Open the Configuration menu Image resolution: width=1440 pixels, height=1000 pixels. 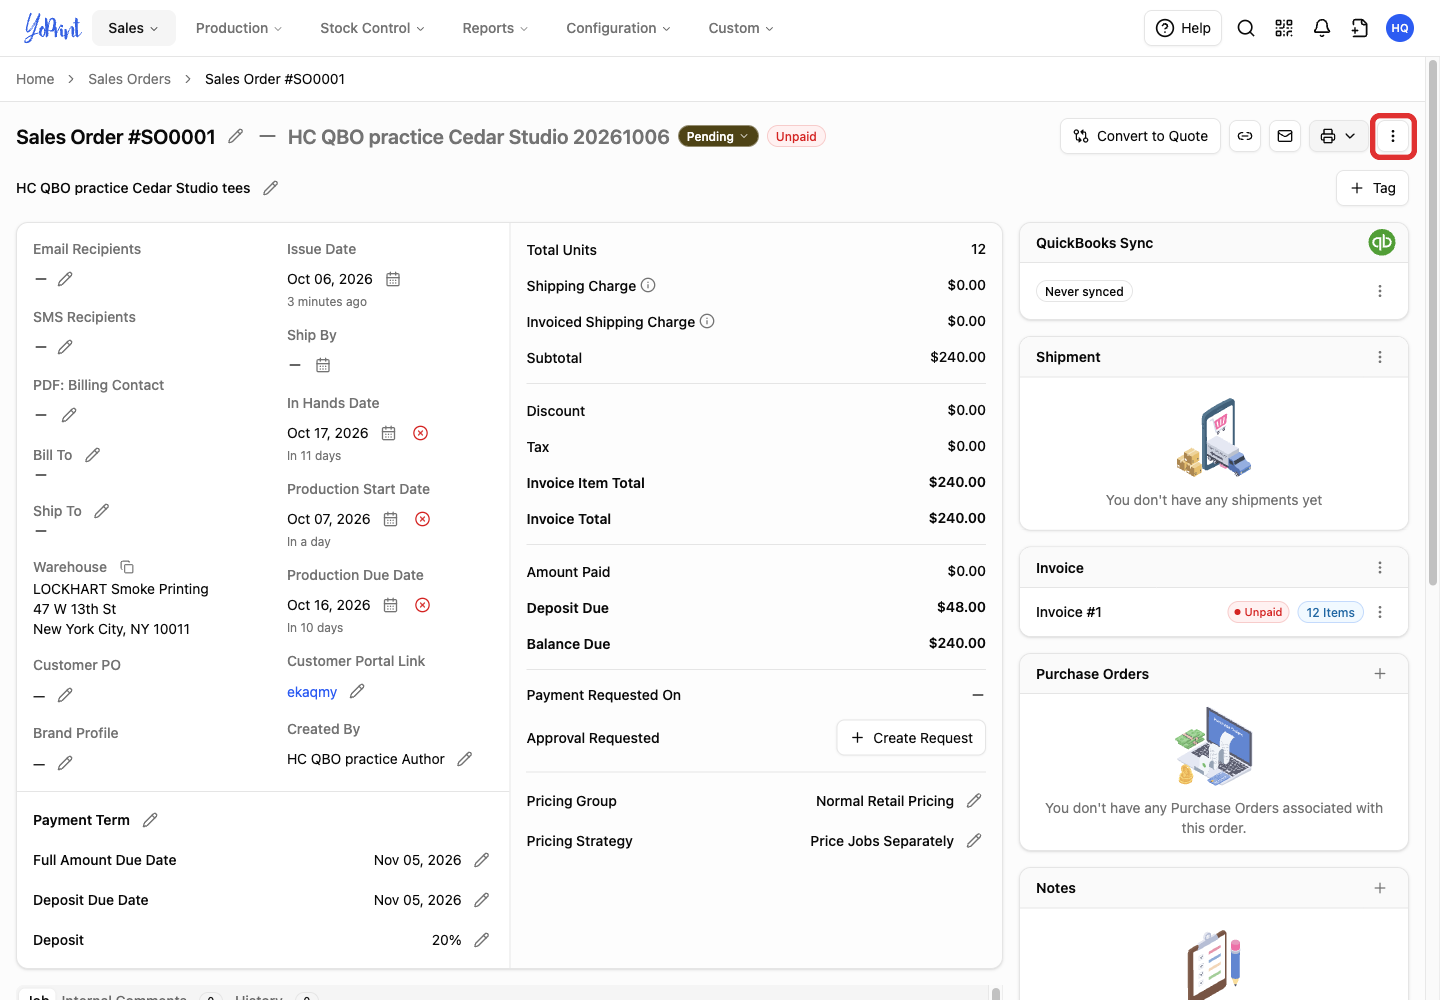coord(618,28)
